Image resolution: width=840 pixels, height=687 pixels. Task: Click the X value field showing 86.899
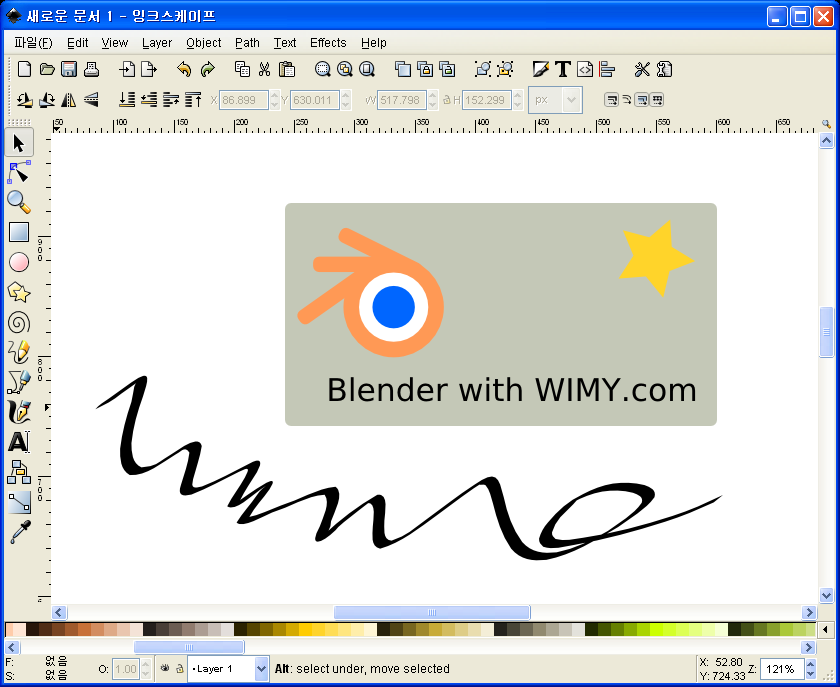click(244, 100)
